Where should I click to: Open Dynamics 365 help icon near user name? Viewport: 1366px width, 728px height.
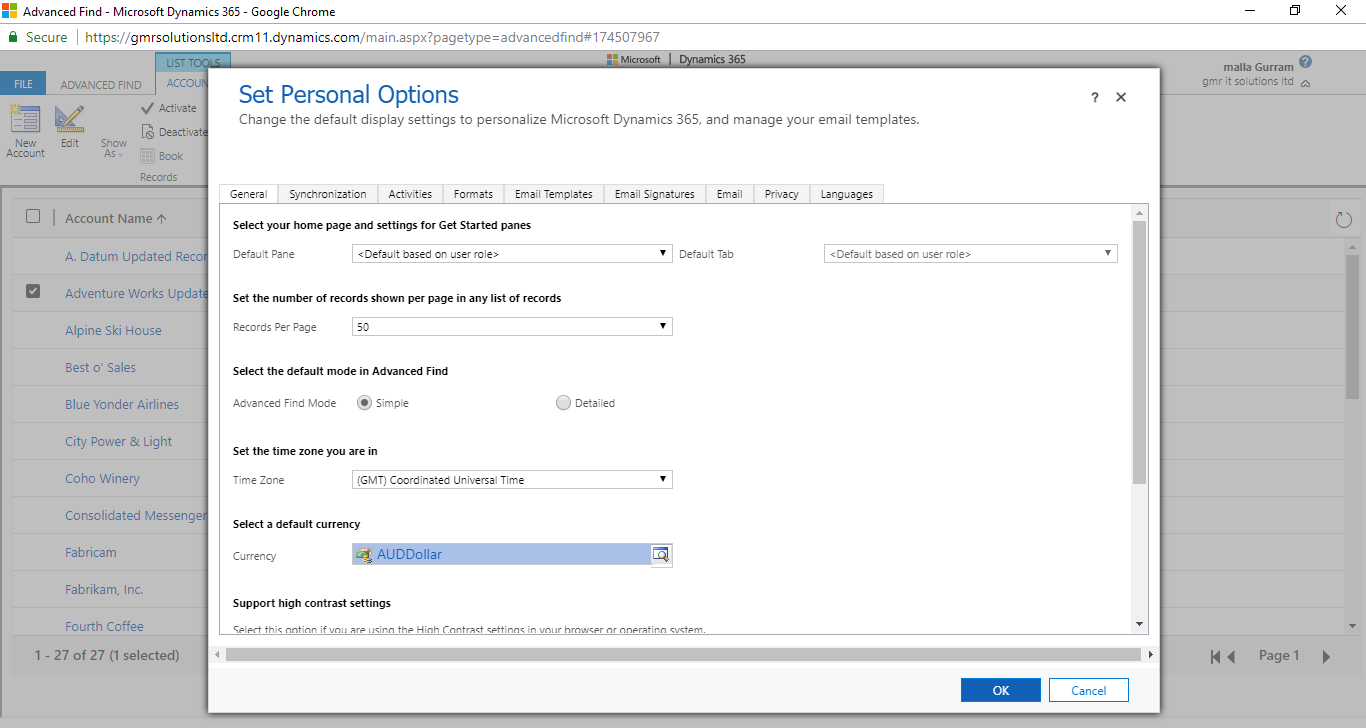pyautogui.click(x=1306, y=63)
